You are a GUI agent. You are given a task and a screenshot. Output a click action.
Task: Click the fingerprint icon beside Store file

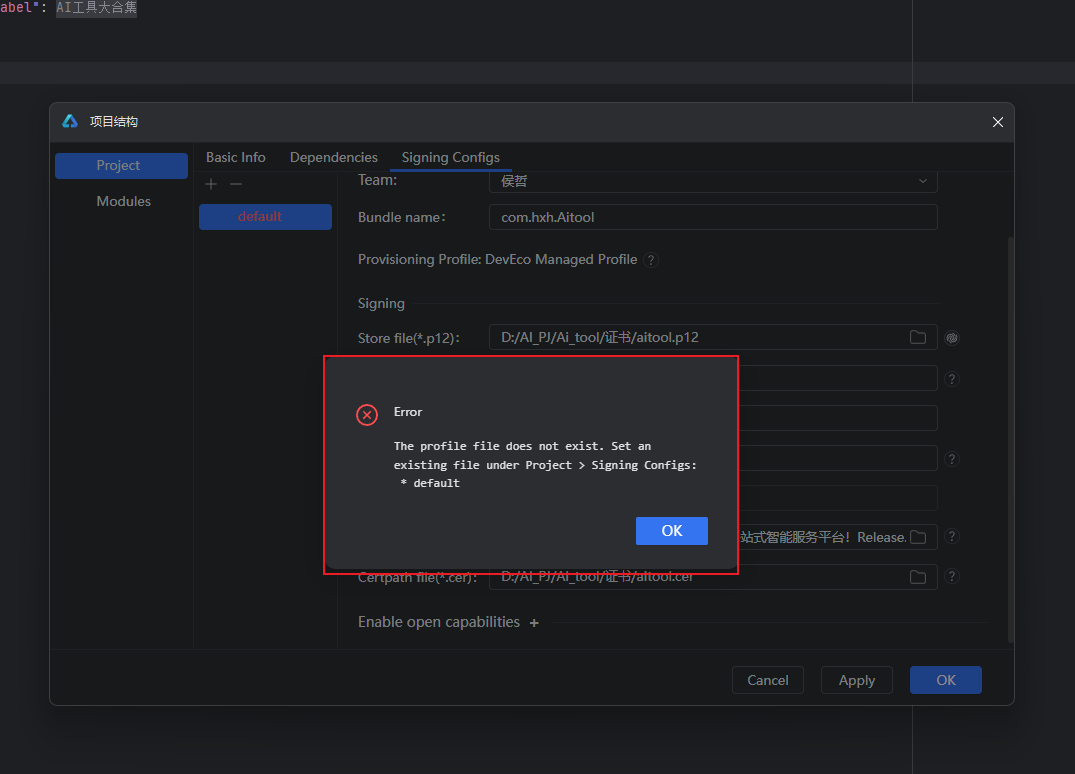pyautogui.click(x=953, y=338)
